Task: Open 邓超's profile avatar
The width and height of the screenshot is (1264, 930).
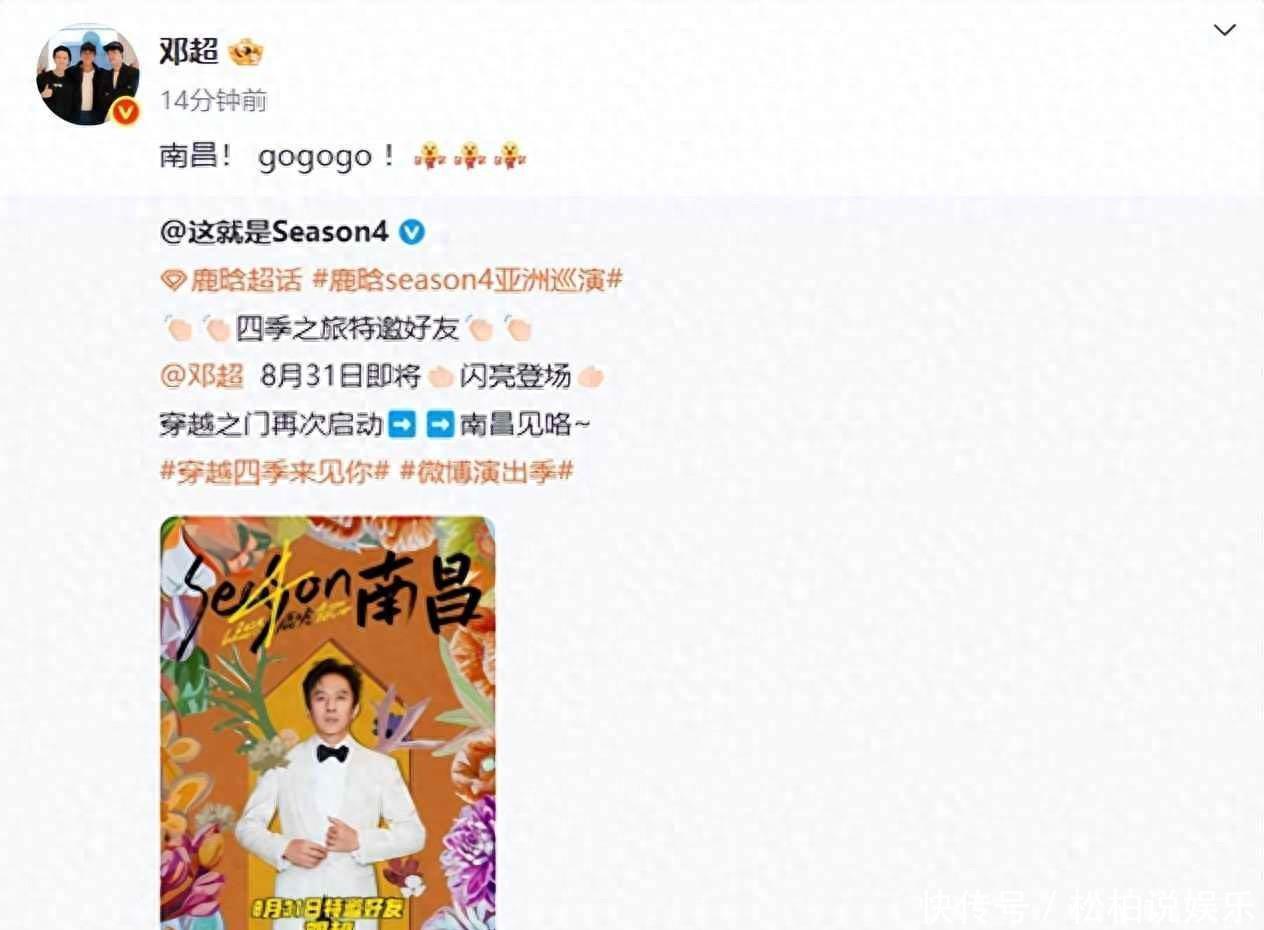Action: pyautogui.click(x=87, y=76)
